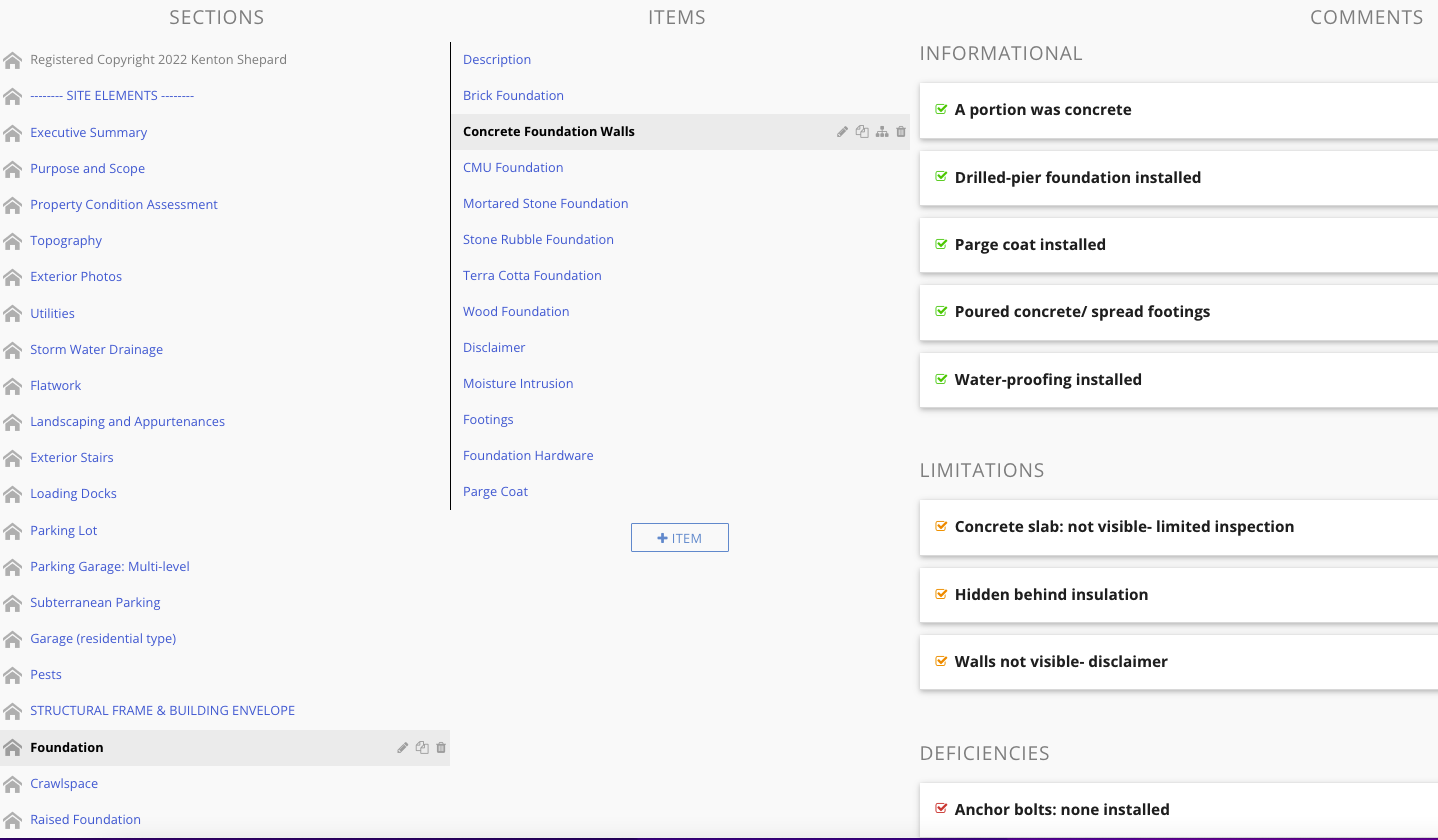Toggle checkbox for Poured concrete/ spread footings
Image resolution: width=1438 pixels, height=840 pixels.
pyautogui.click(x=940, y=311)
